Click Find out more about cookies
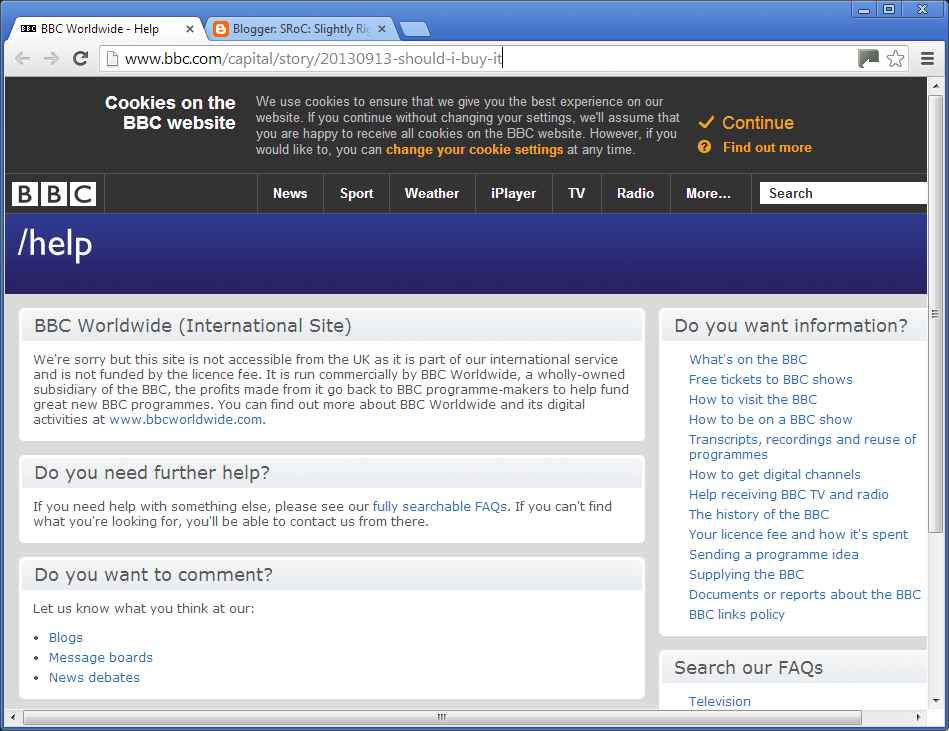The height and width of the screenshot is (731, 949). click(x=767, y=147)
